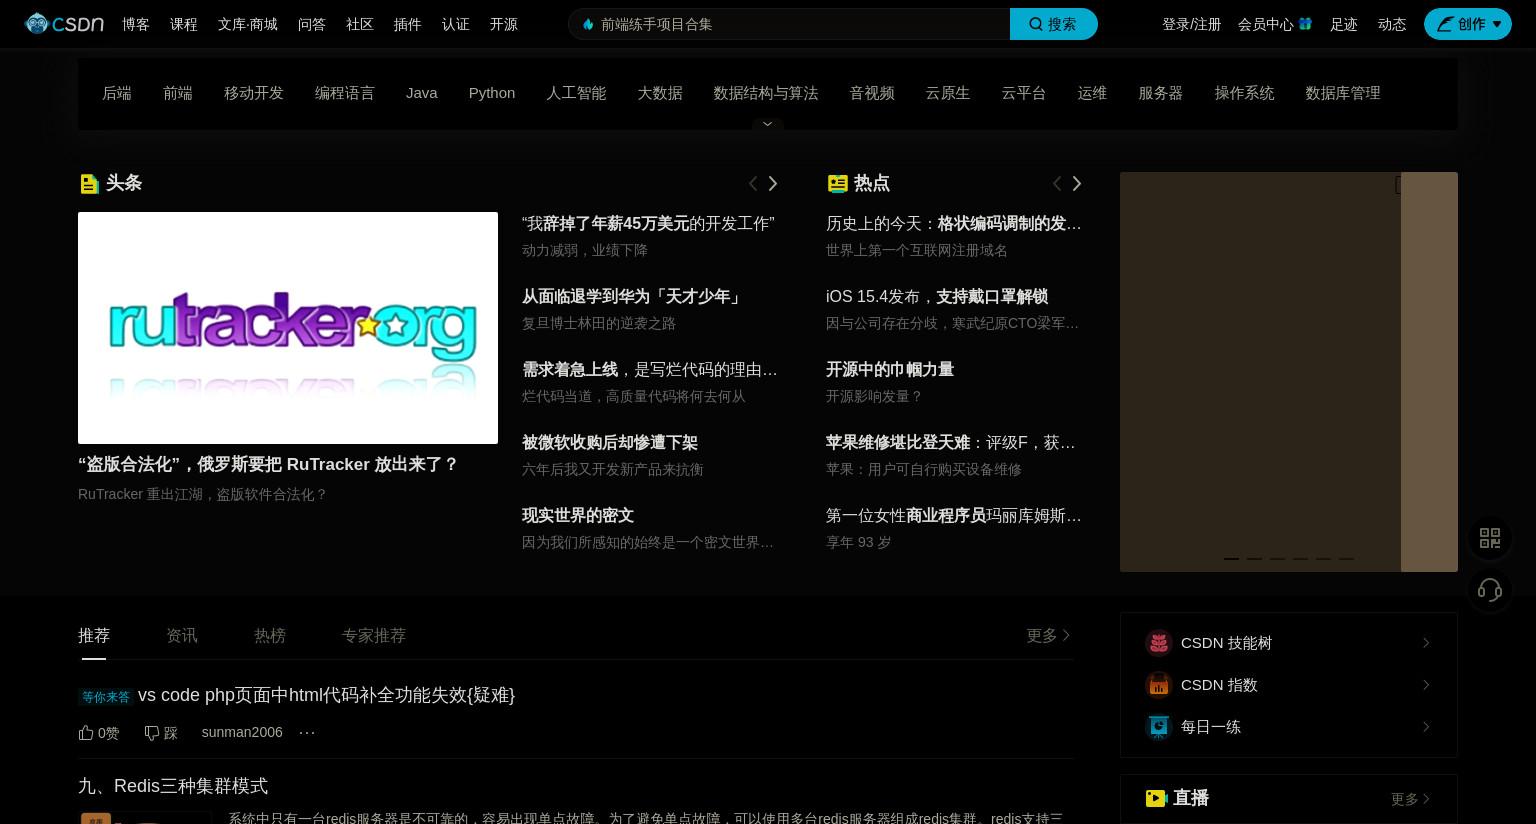This screenshot has height=824, width=1536.
Task: Open the 开源 menu
Action: pyautogui.click(x=504, y=24)
